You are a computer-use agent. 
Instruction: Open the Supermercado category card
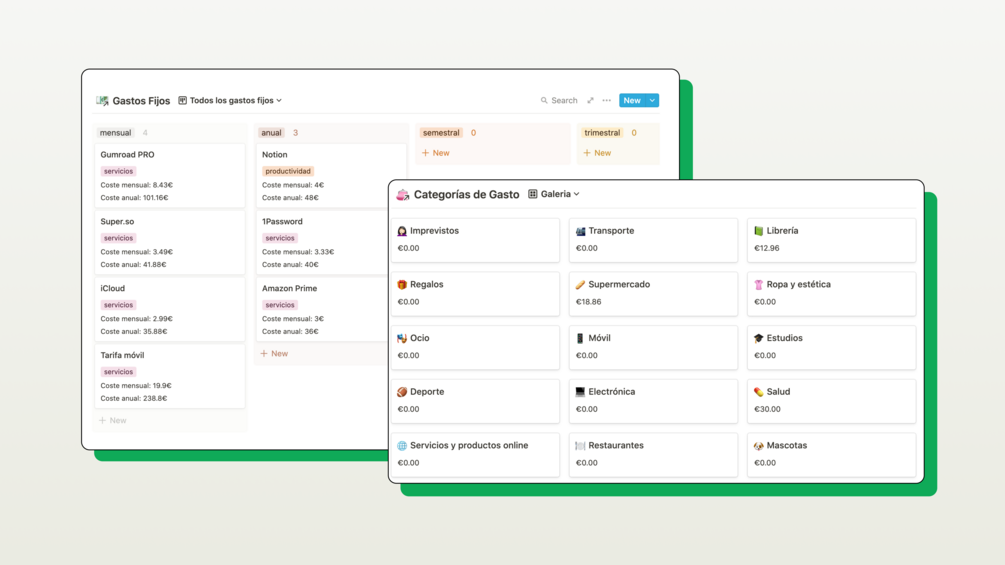pos(653,293)
